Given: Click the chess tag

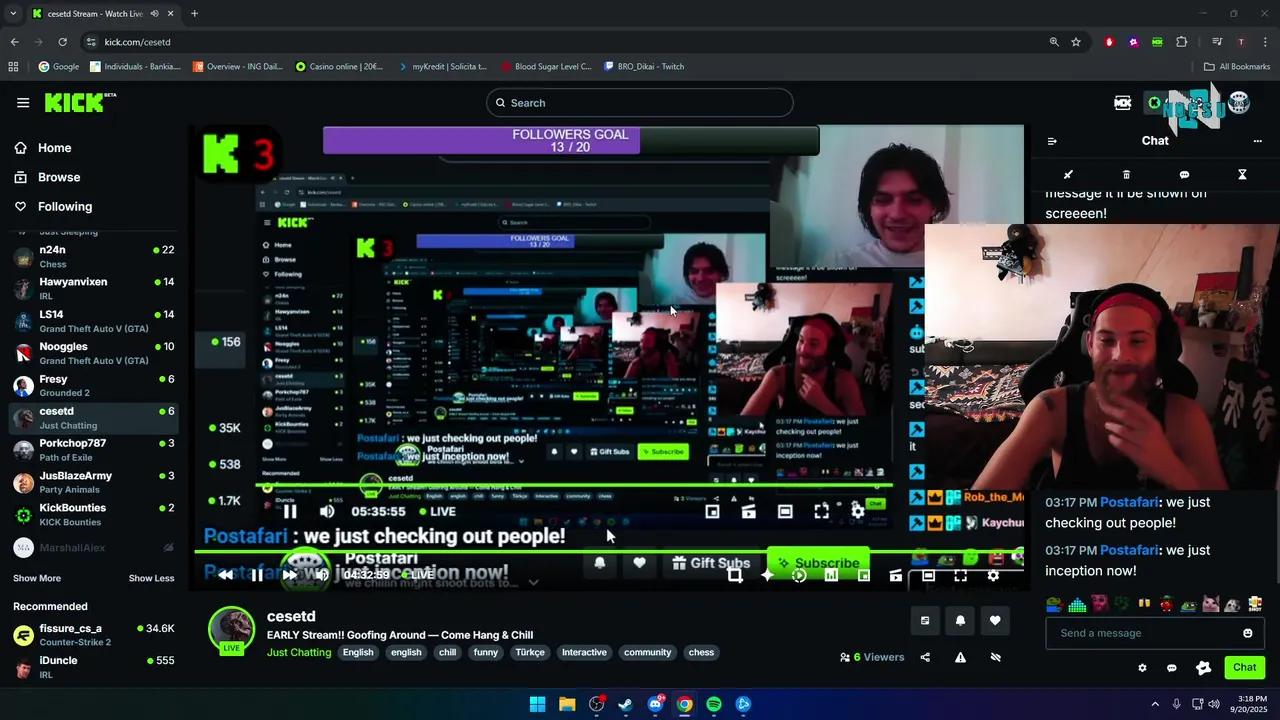Looking at the screenshot, I should (x=701, y=652).
